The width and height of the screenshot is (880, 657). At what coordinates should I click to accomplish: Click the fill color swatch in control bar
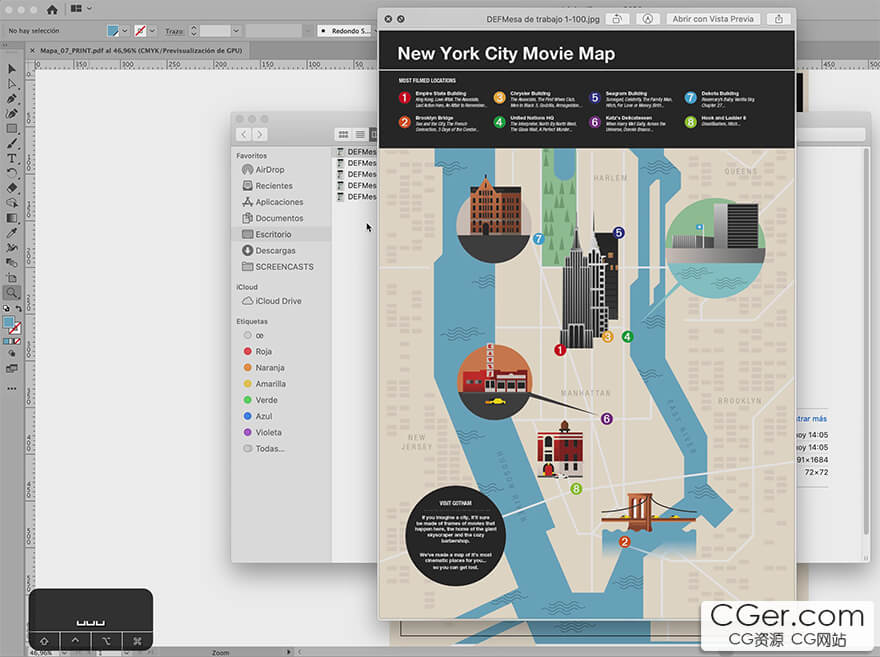[x=113, y=31]
